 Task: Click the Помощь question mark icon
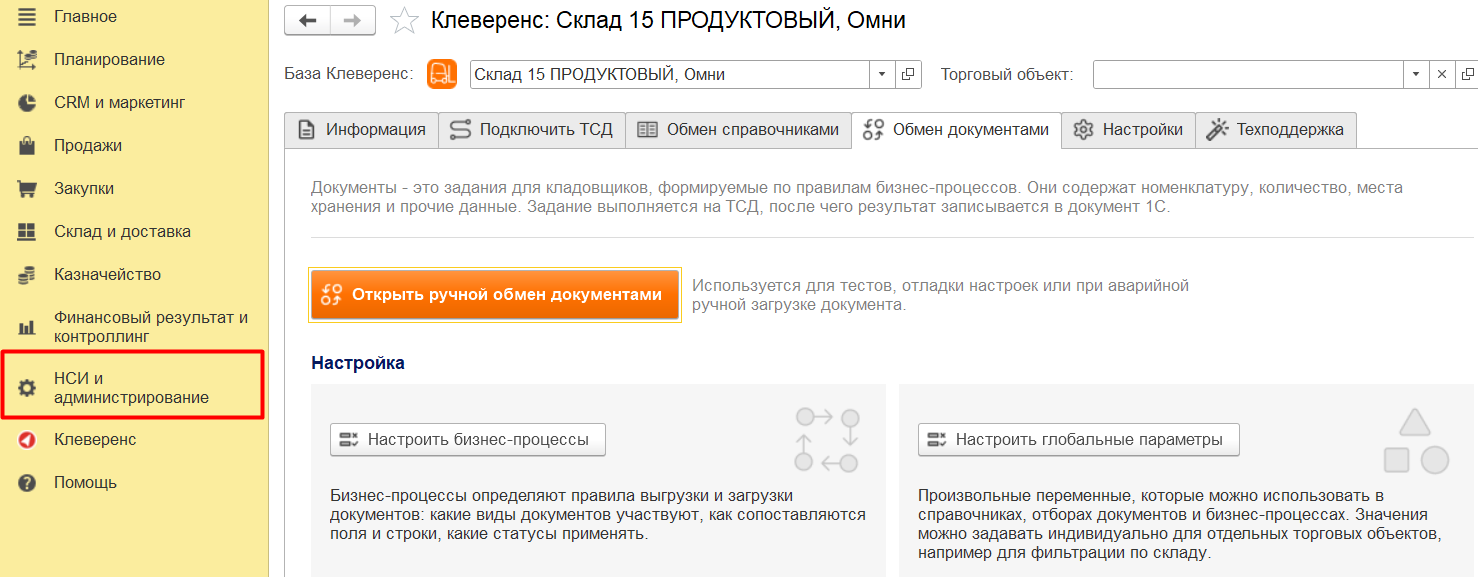[27, 482]
